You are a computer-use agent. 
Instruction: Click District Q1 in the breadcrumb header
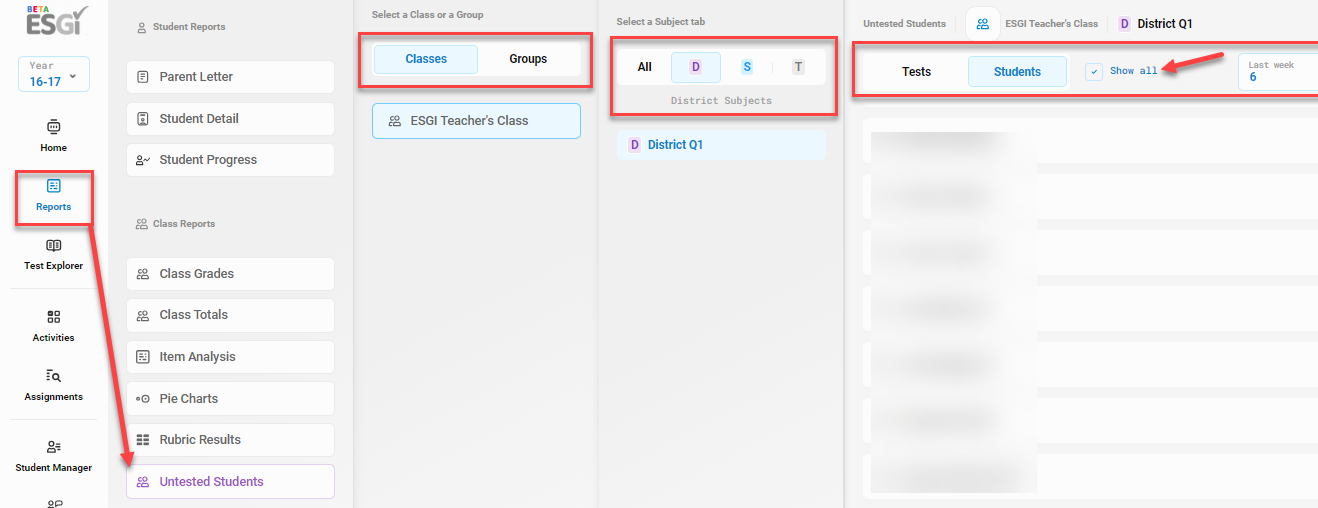[1155, 24]
